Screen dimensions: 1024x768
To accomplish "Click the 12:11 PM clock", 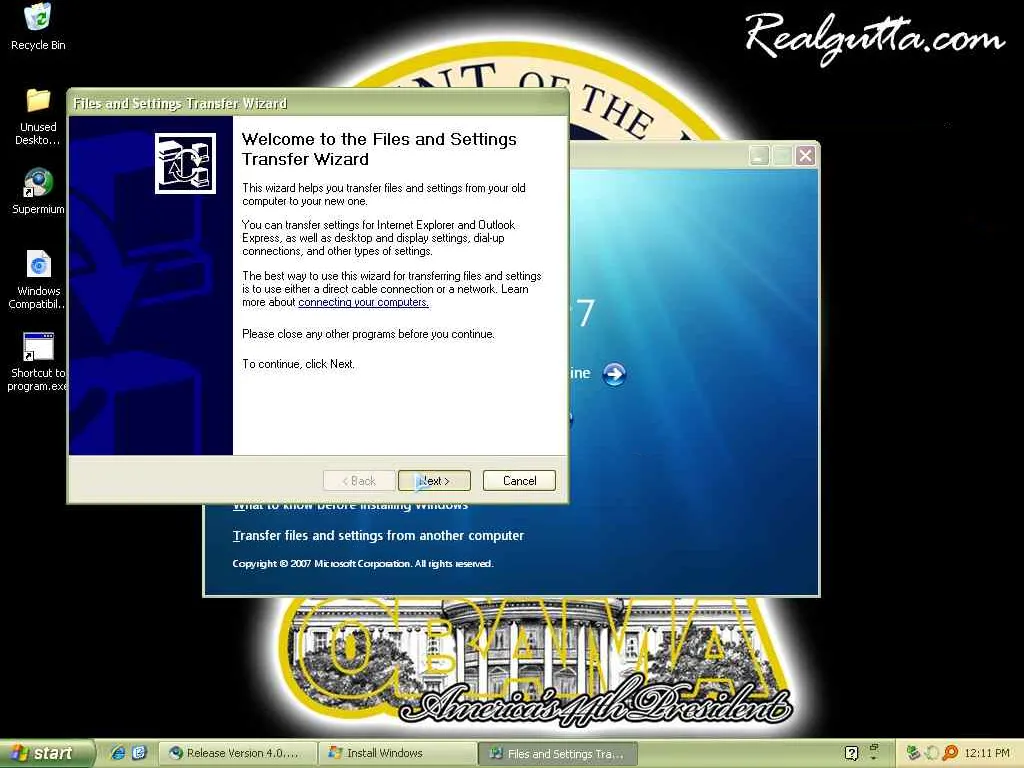I will click(x=987, y=753).
